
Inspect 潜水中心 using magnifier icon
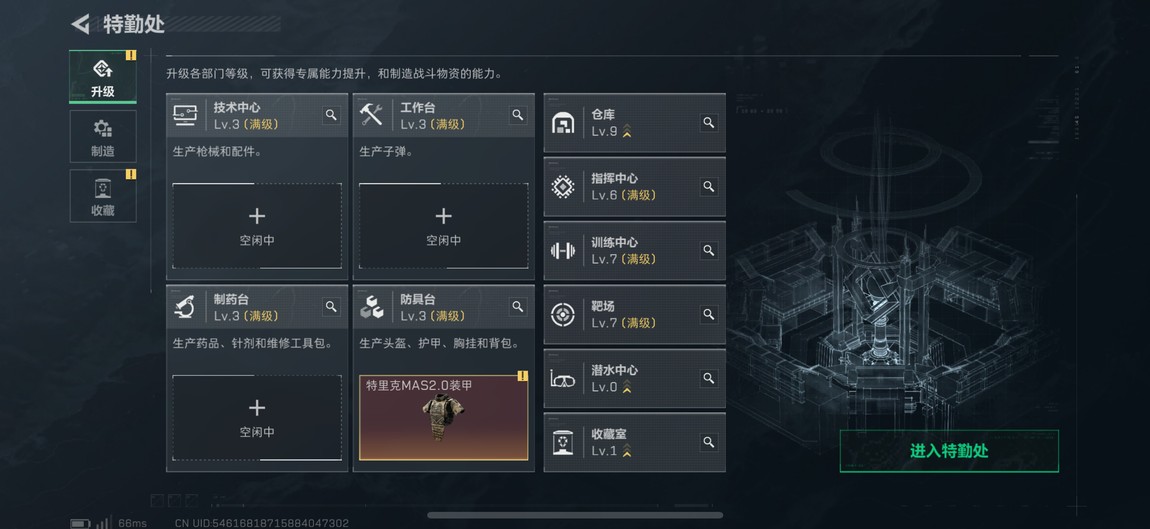click(708, 378)
